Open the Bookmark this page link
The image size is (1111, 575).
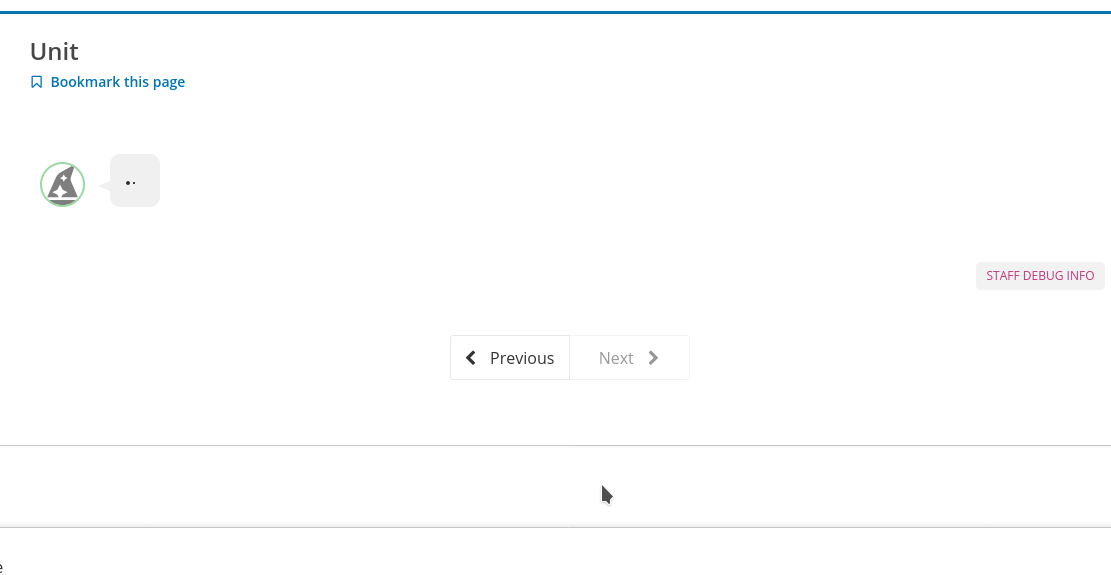tap(117, 82)
